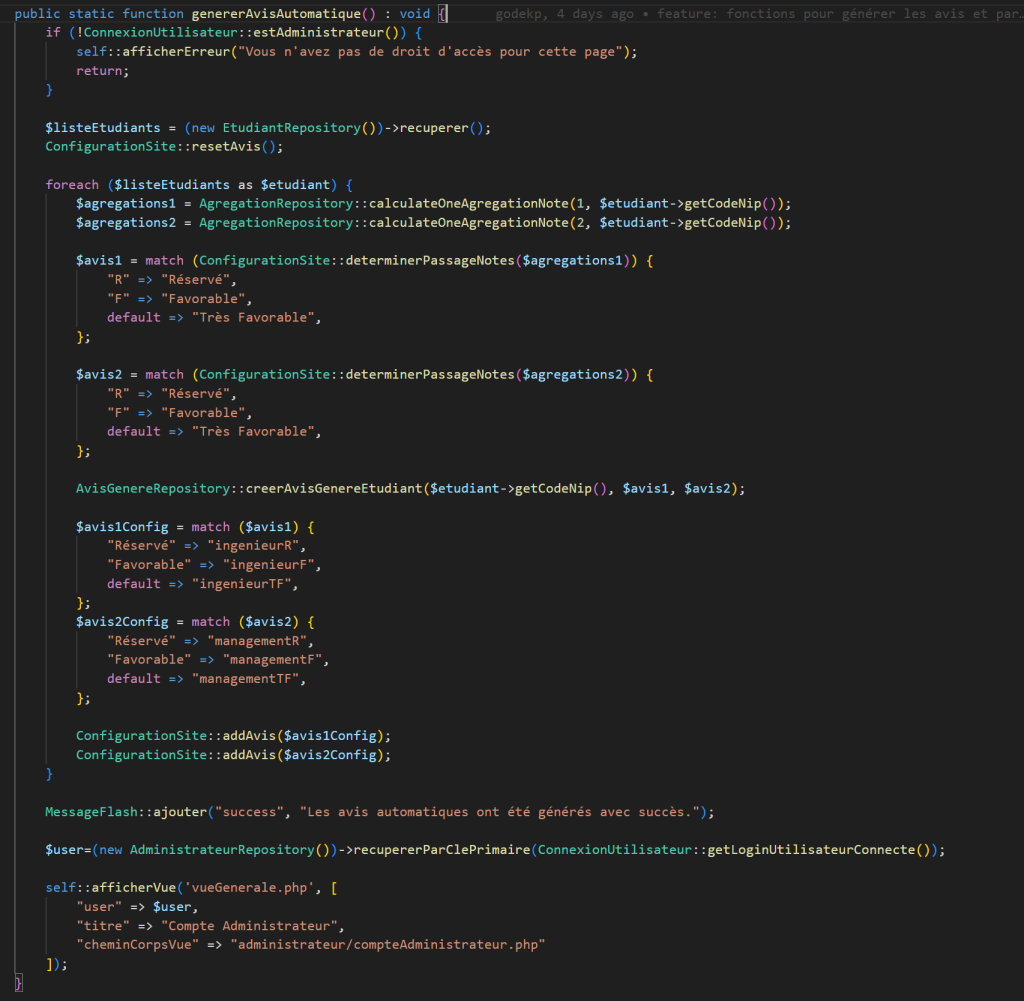Click addAvis on the $avis2Config call line

point(249,755)
